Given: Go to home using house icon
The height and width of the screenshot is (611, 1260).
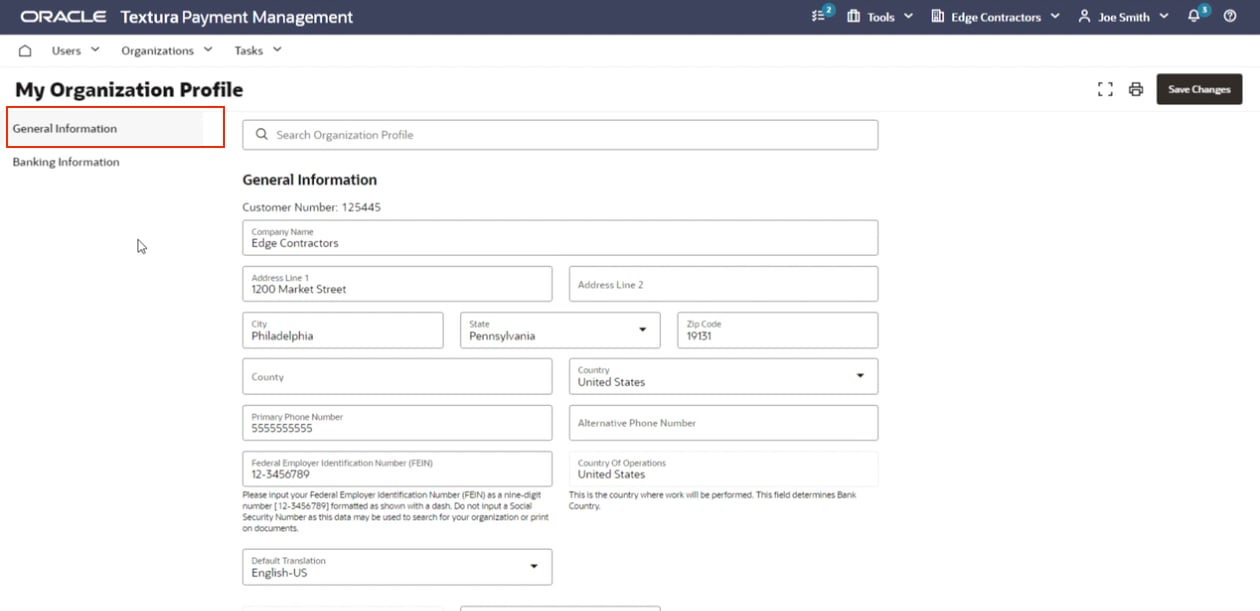Looking at the screenshot, I should (x=26, y=50).
